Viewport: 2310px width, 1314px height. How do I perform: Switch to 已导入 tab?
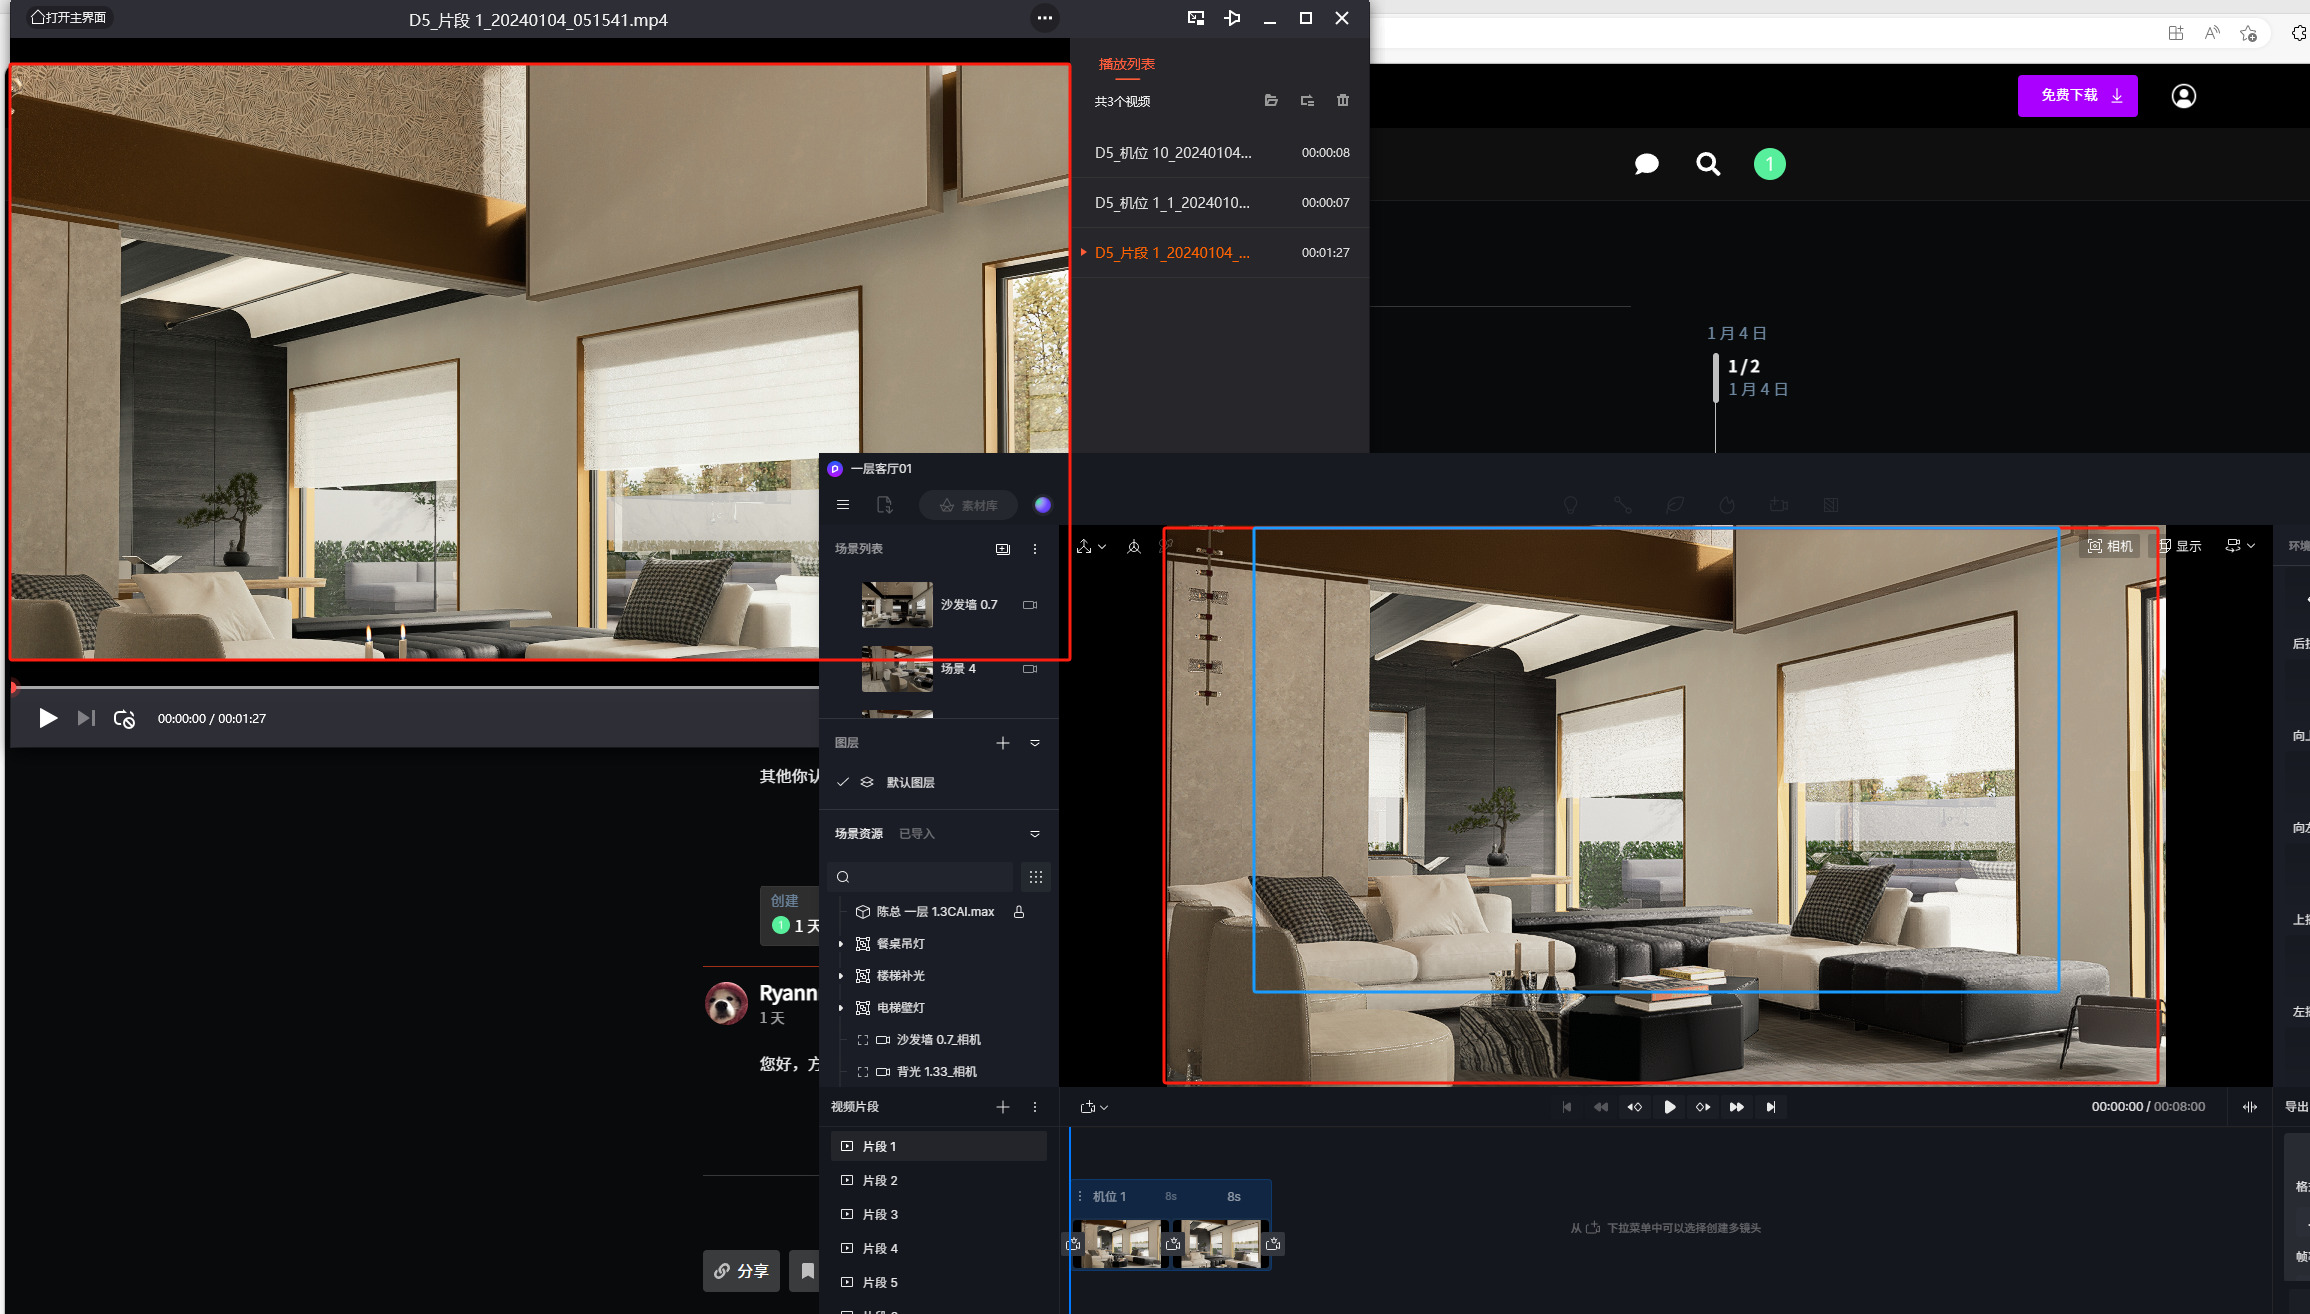tap(916, 834)
